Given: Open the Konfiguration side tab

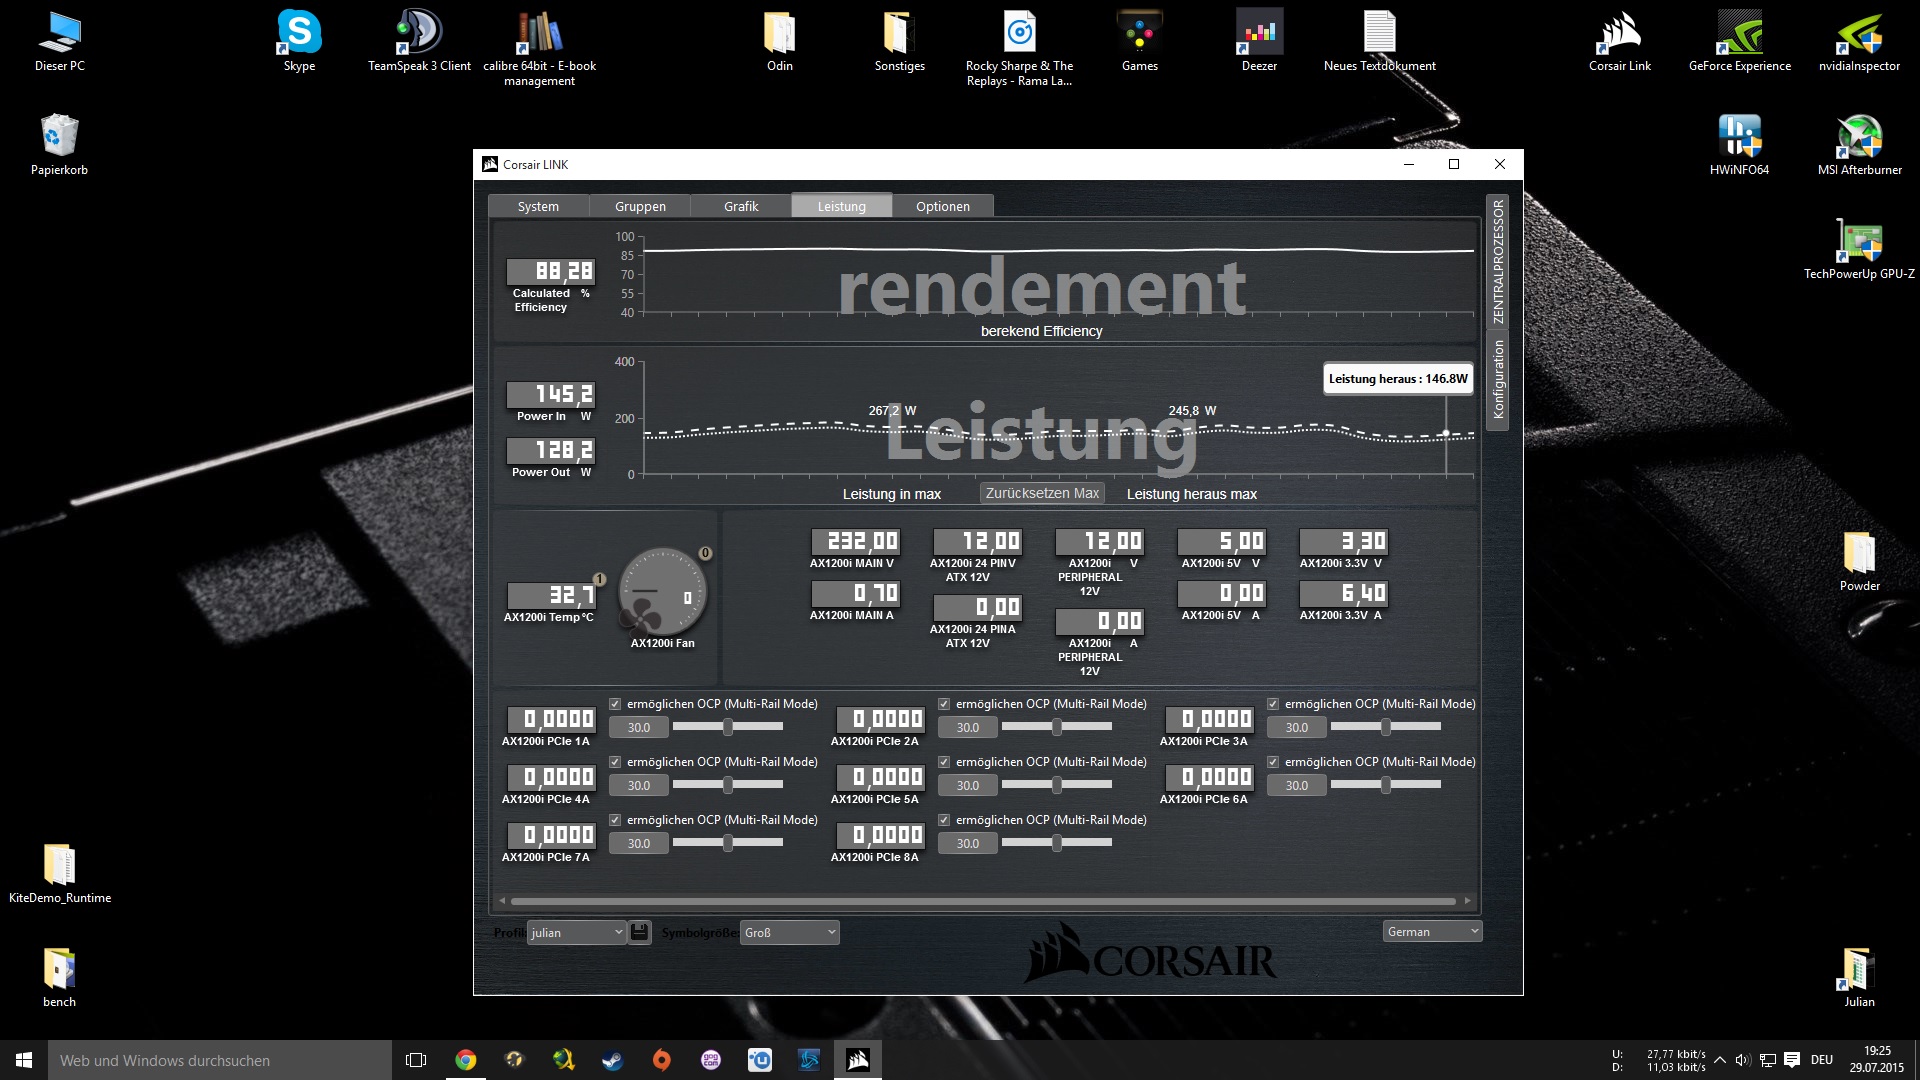Looking at the screenshot, I should [x=1498, y=379].
